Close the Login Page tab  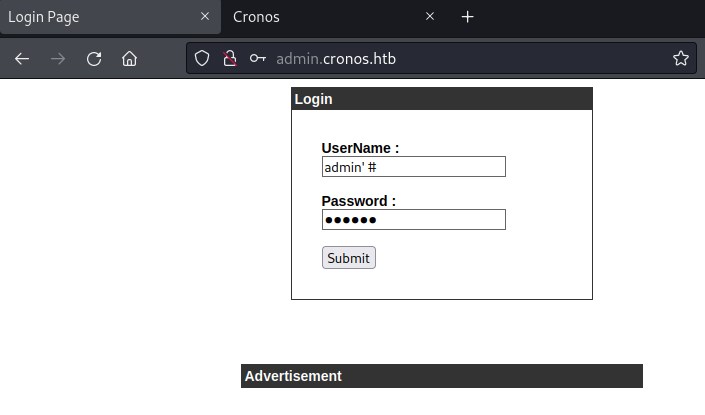point(204,17)
